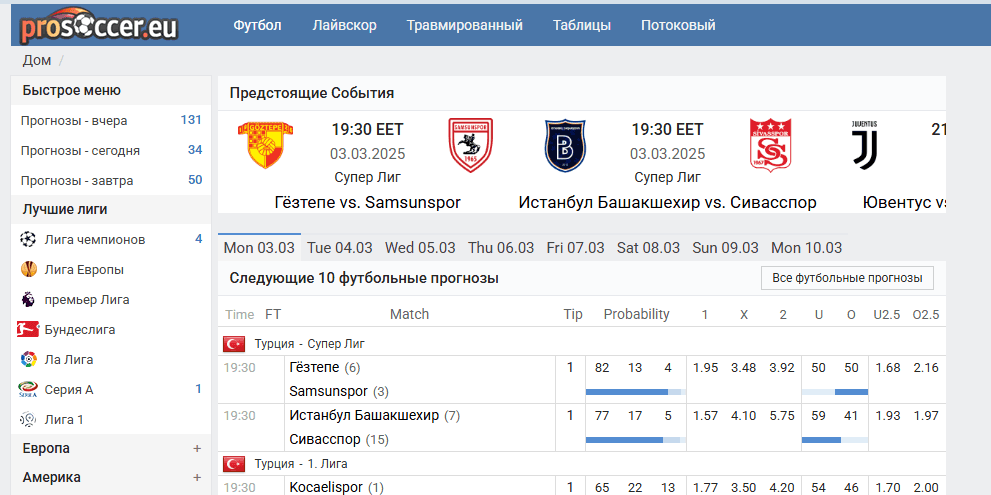Click the prosoccer.eu logo
991x495 pixels.
[99, 24]
